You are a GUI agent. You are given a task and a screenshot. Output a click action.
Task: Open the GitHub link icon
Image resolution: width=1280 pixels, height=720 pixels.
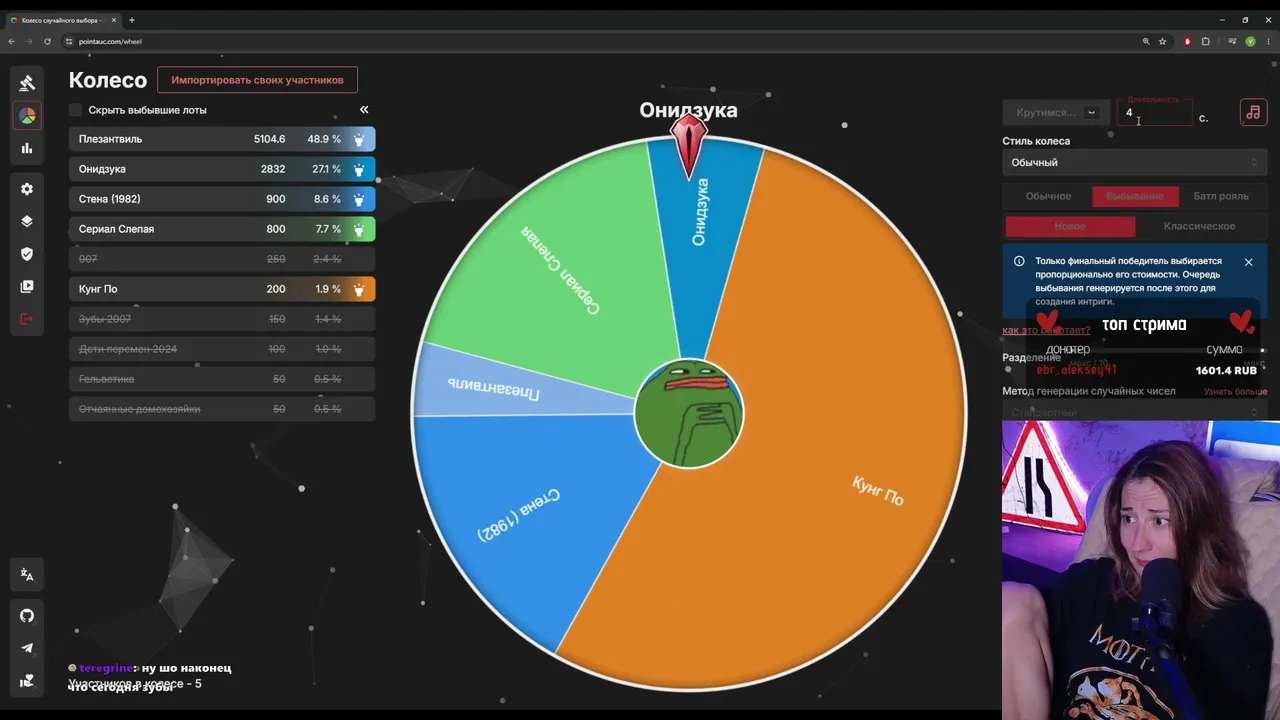click(x=27, y=616)
